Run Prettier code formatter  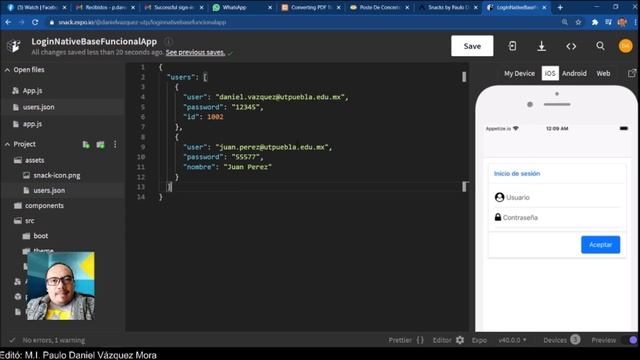406,340
